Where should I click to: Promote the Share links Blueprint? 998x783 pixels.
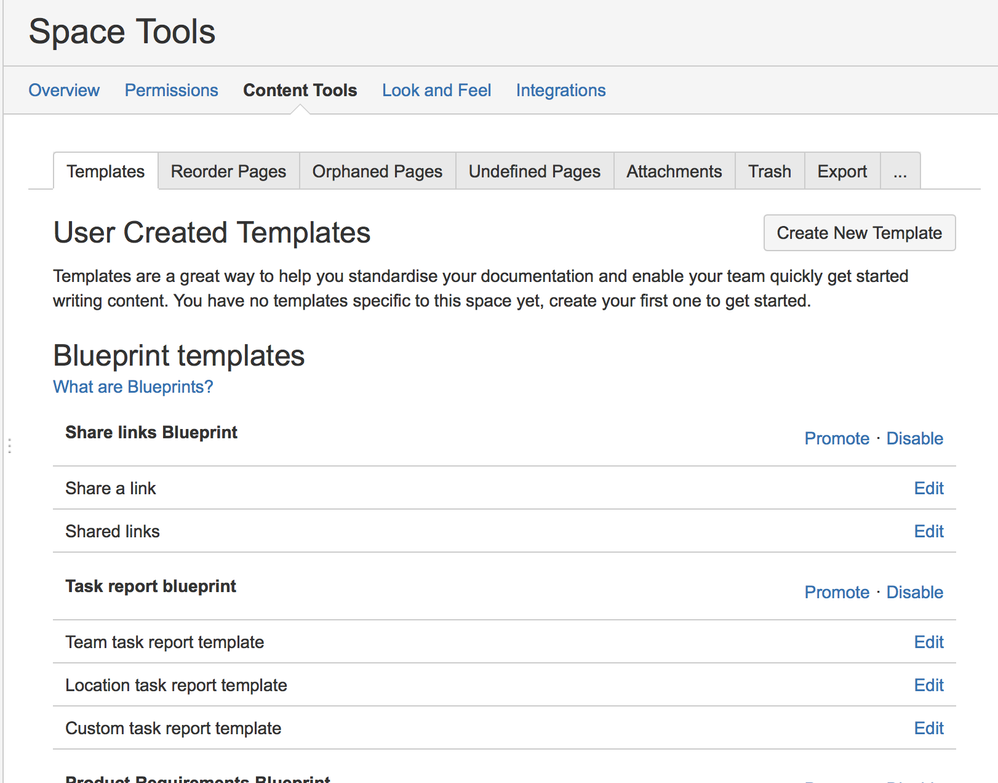[x=837, y=438]
